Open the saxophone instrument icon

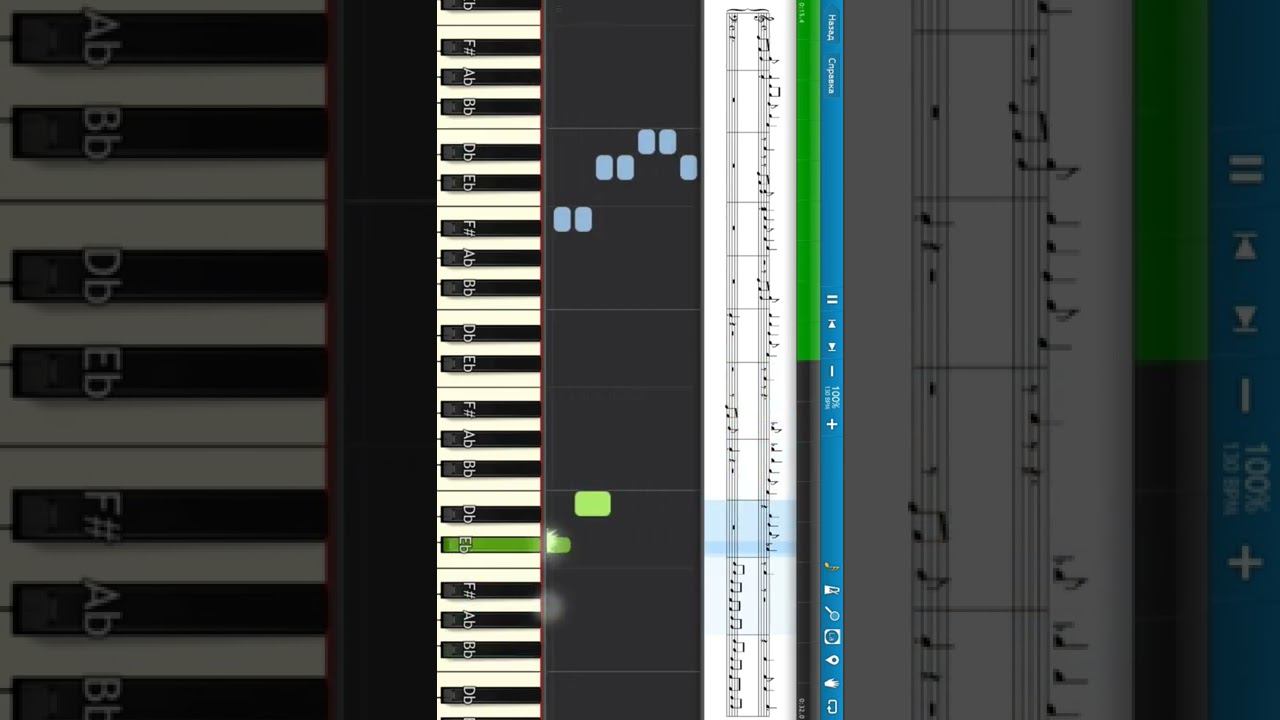coord(832,567)
